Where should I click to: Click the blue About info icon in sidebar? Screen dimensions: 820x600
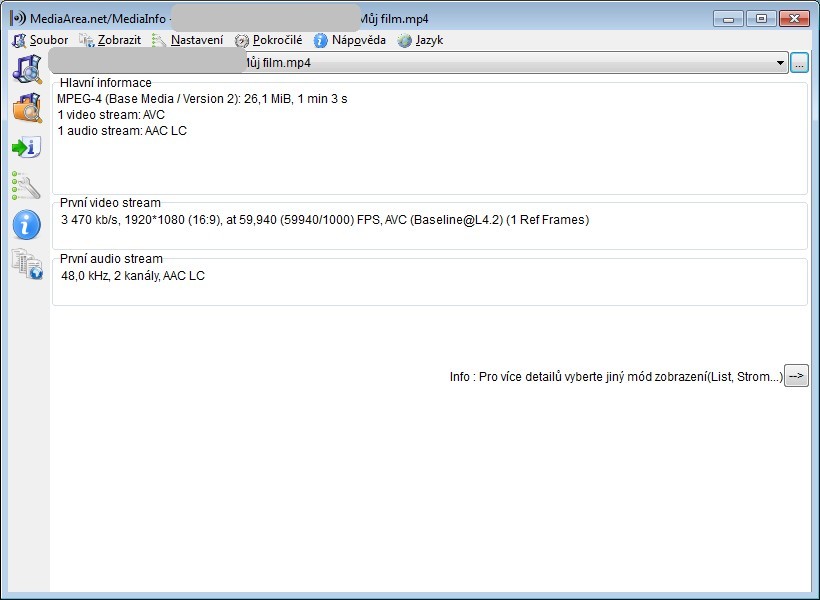(x=26, y=225)
